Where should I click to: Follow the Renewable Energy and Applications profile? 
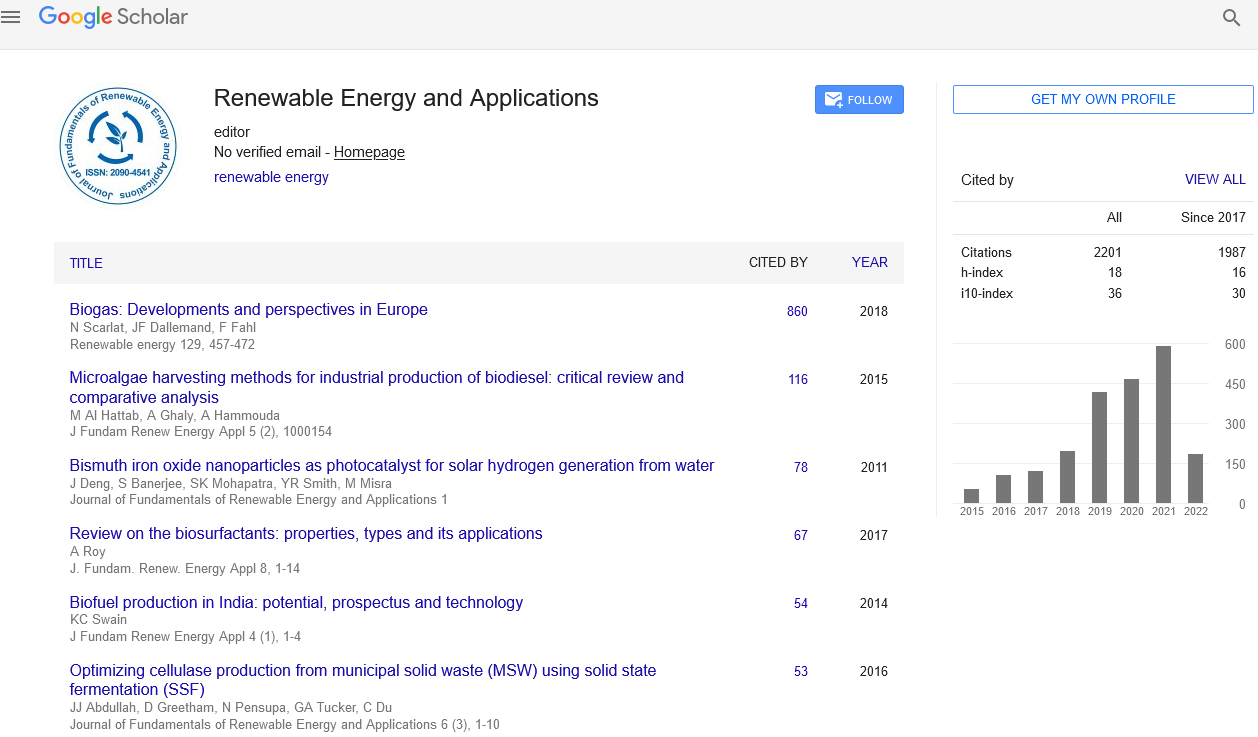pos(859,100)
